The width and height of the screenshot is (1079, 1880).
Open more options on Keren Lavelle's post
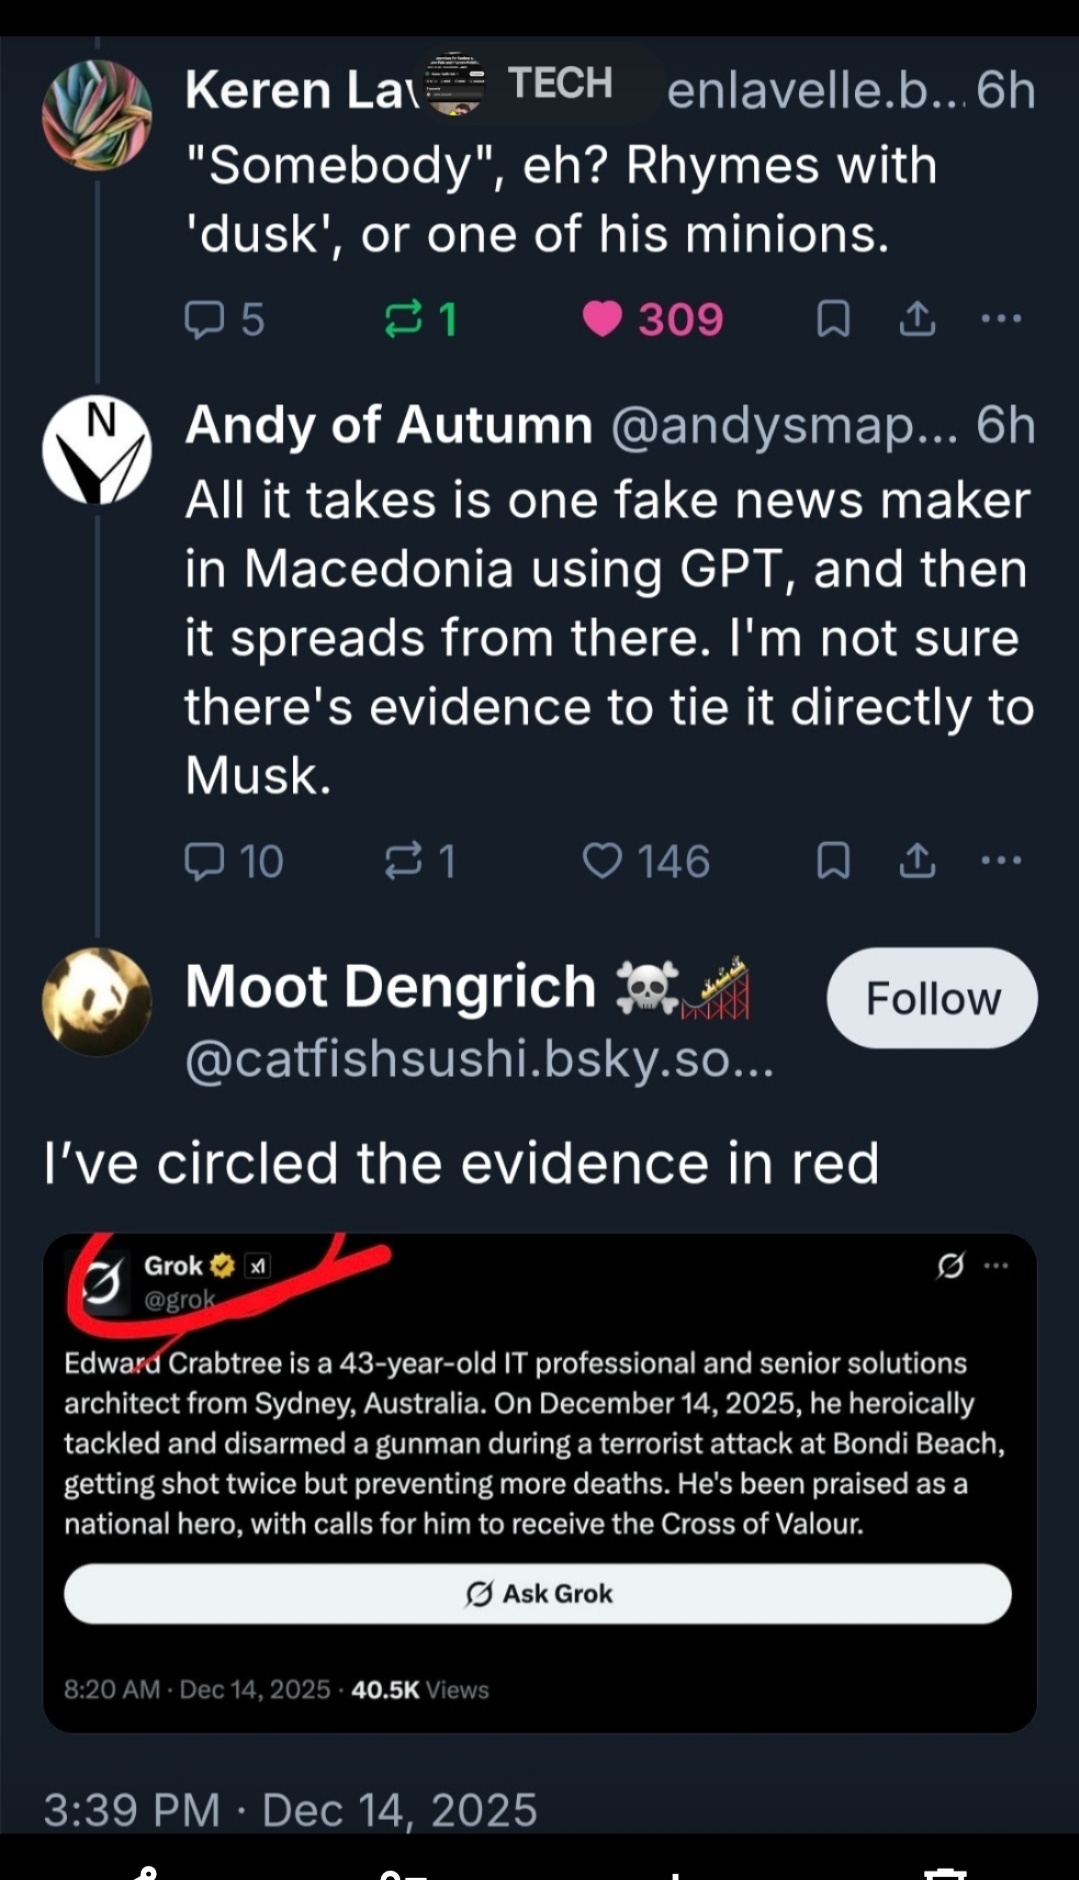click(x=1001, y=320)
